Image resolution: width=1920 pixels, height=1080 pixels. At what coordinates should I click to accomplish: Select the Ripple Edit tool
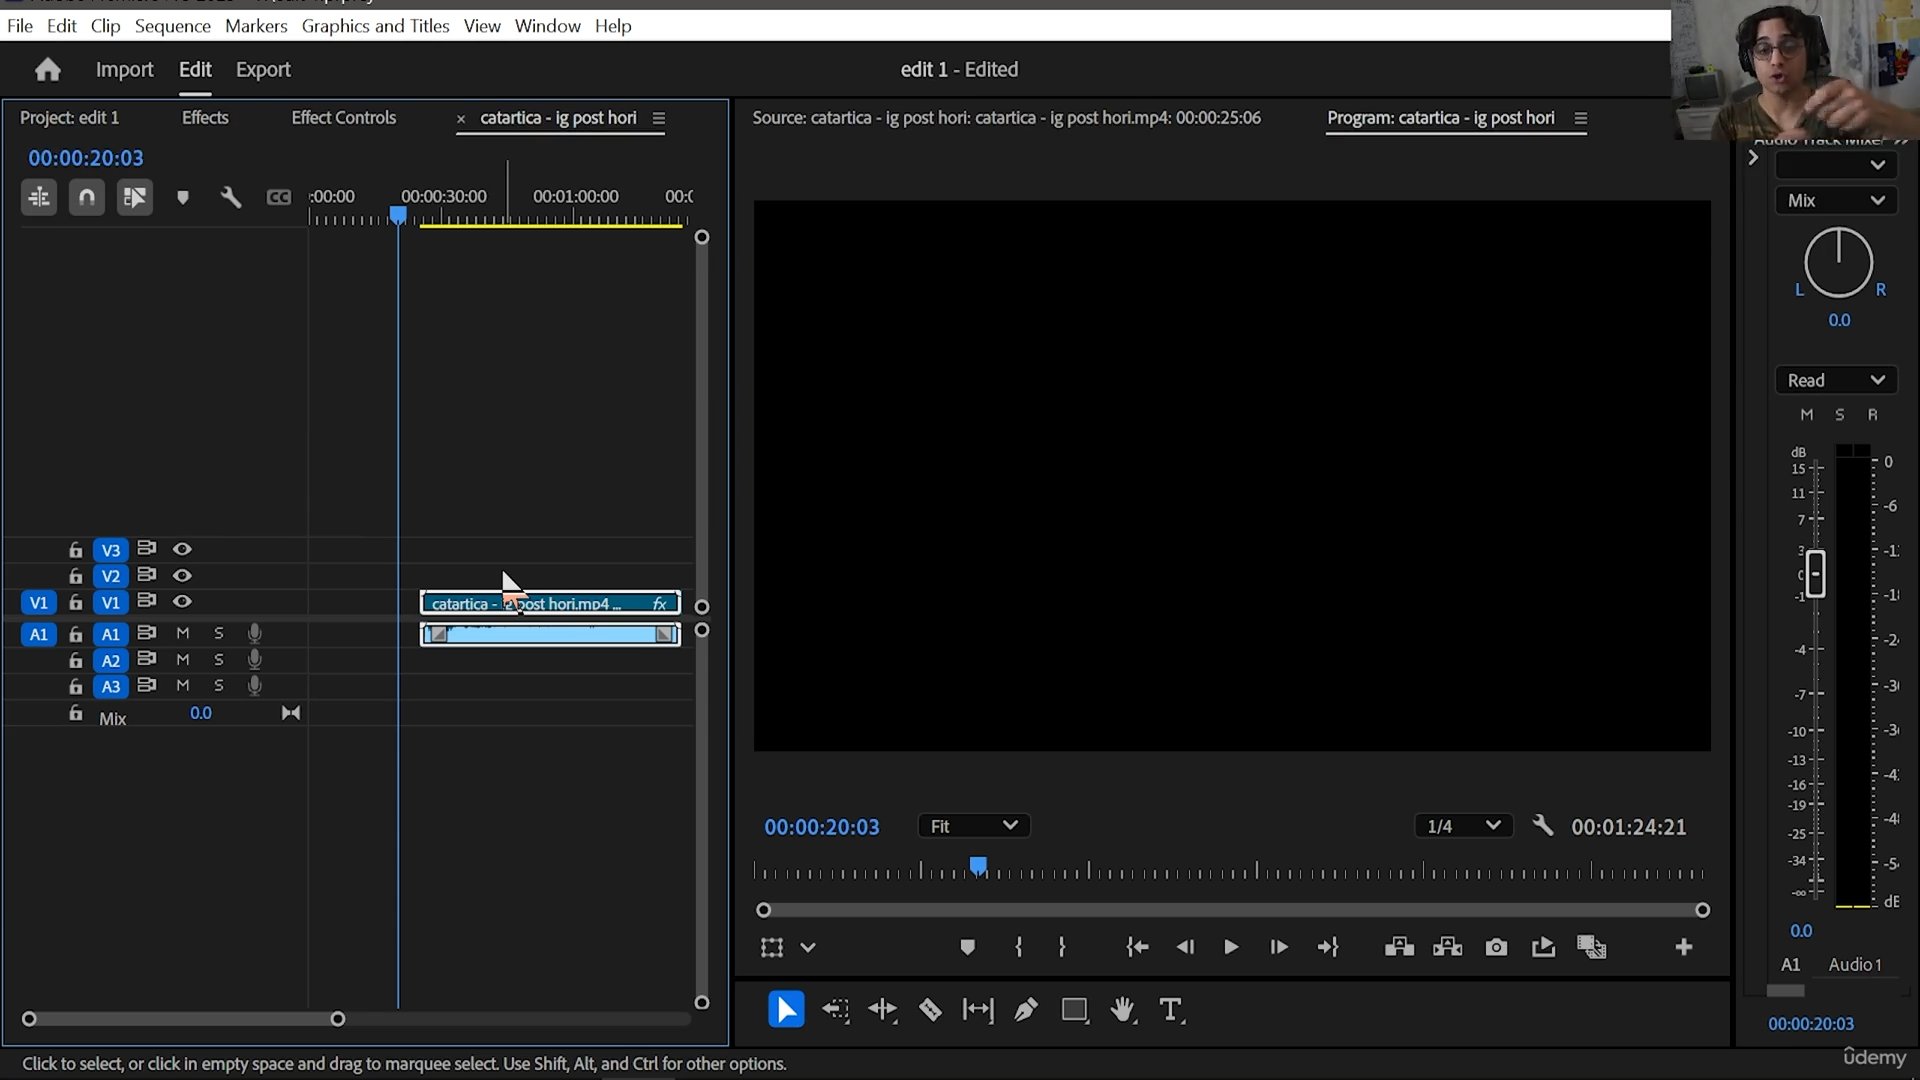point(882,1010)
